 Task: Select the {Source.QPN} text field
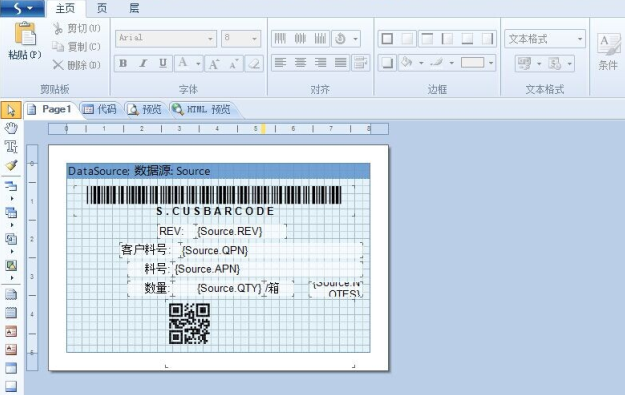click(x=271, y=250)
